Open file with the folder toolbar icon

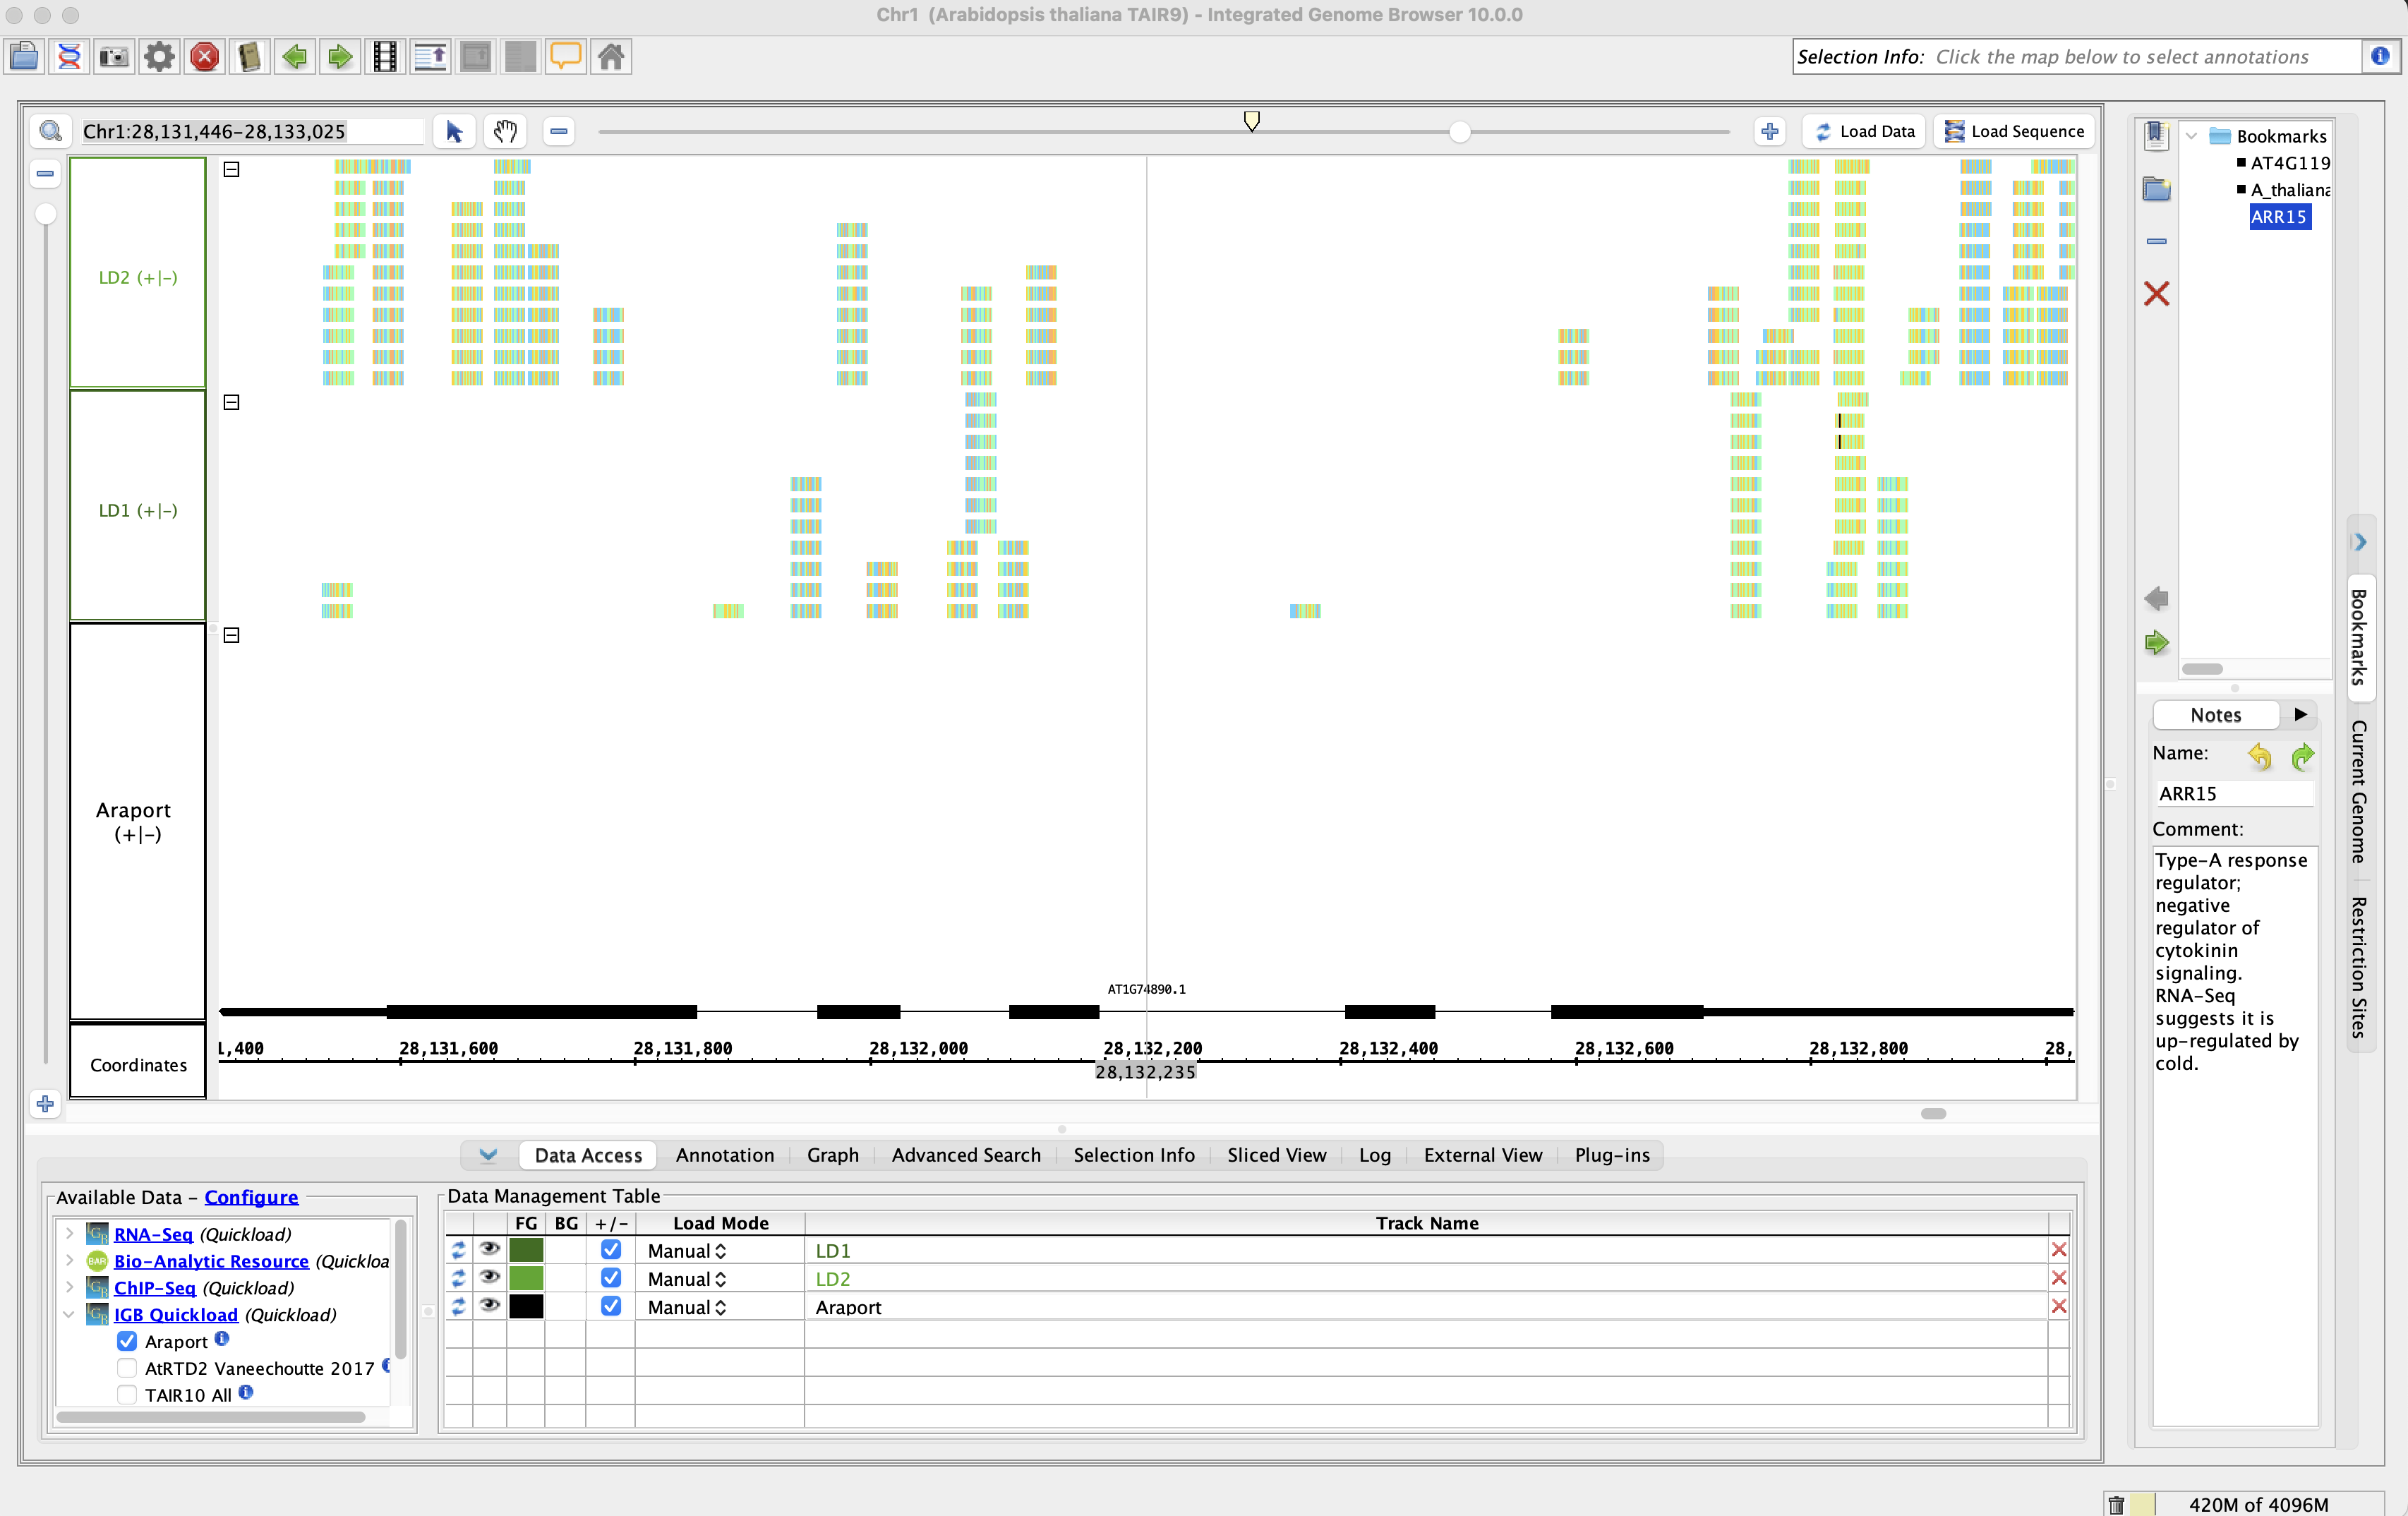tap(24, 56)
